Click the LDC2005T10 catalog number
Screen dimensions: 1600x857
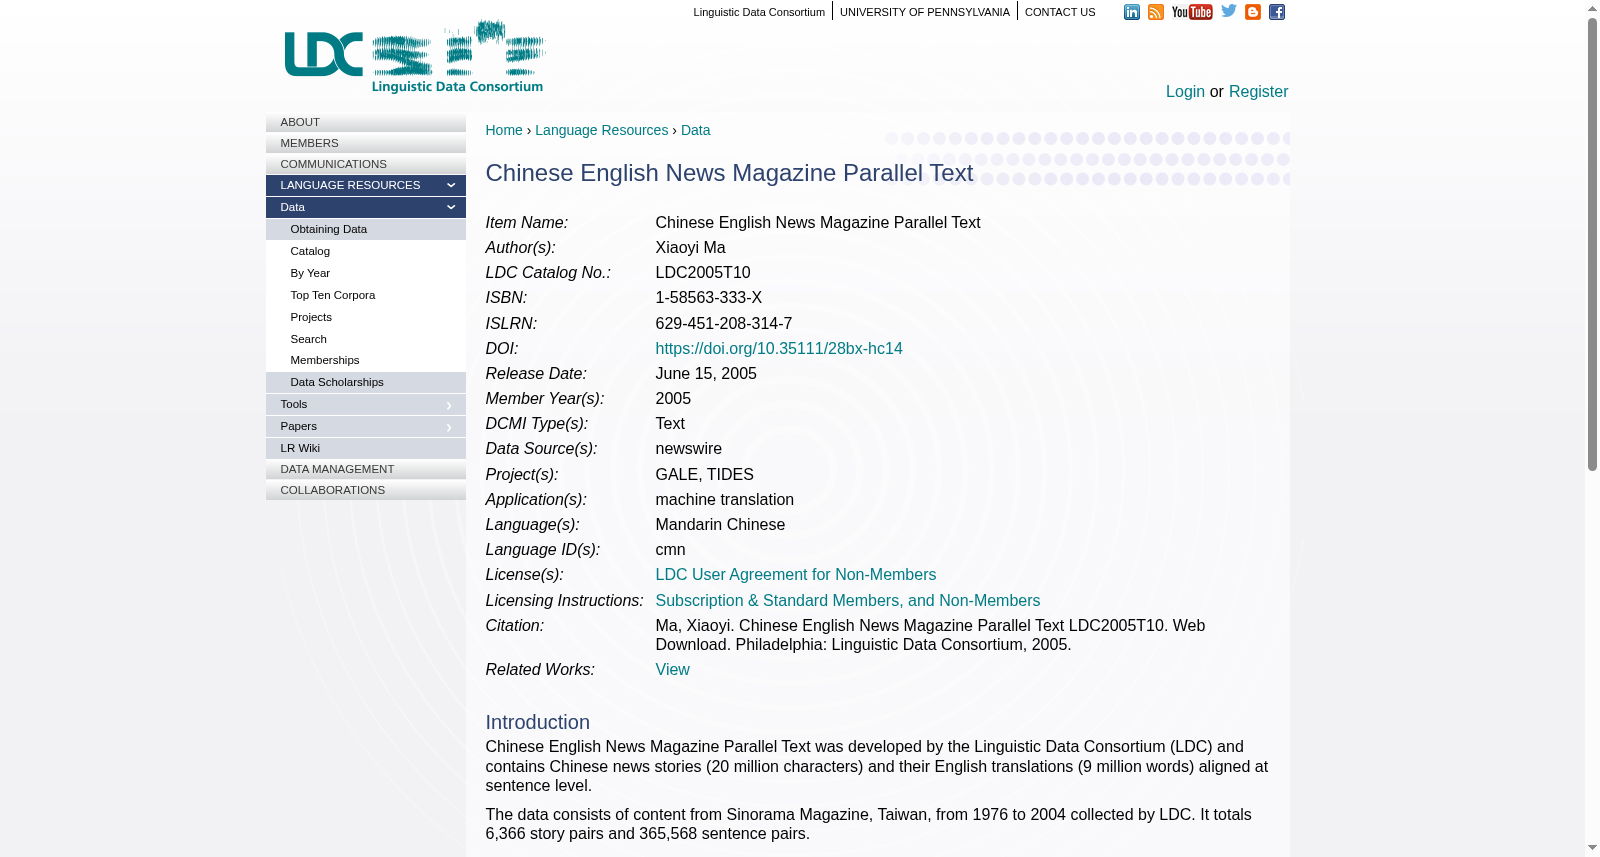click(x=703, y=272)
